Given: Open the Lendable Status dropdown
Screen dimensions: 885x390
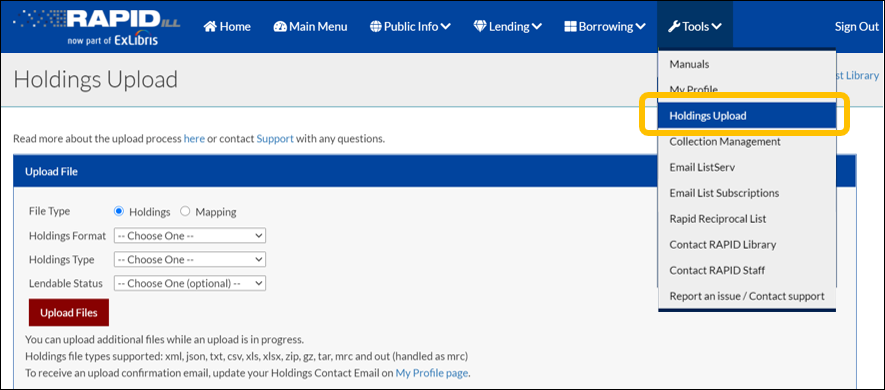Looking at the screenshot, I should [x=190, y=283].
